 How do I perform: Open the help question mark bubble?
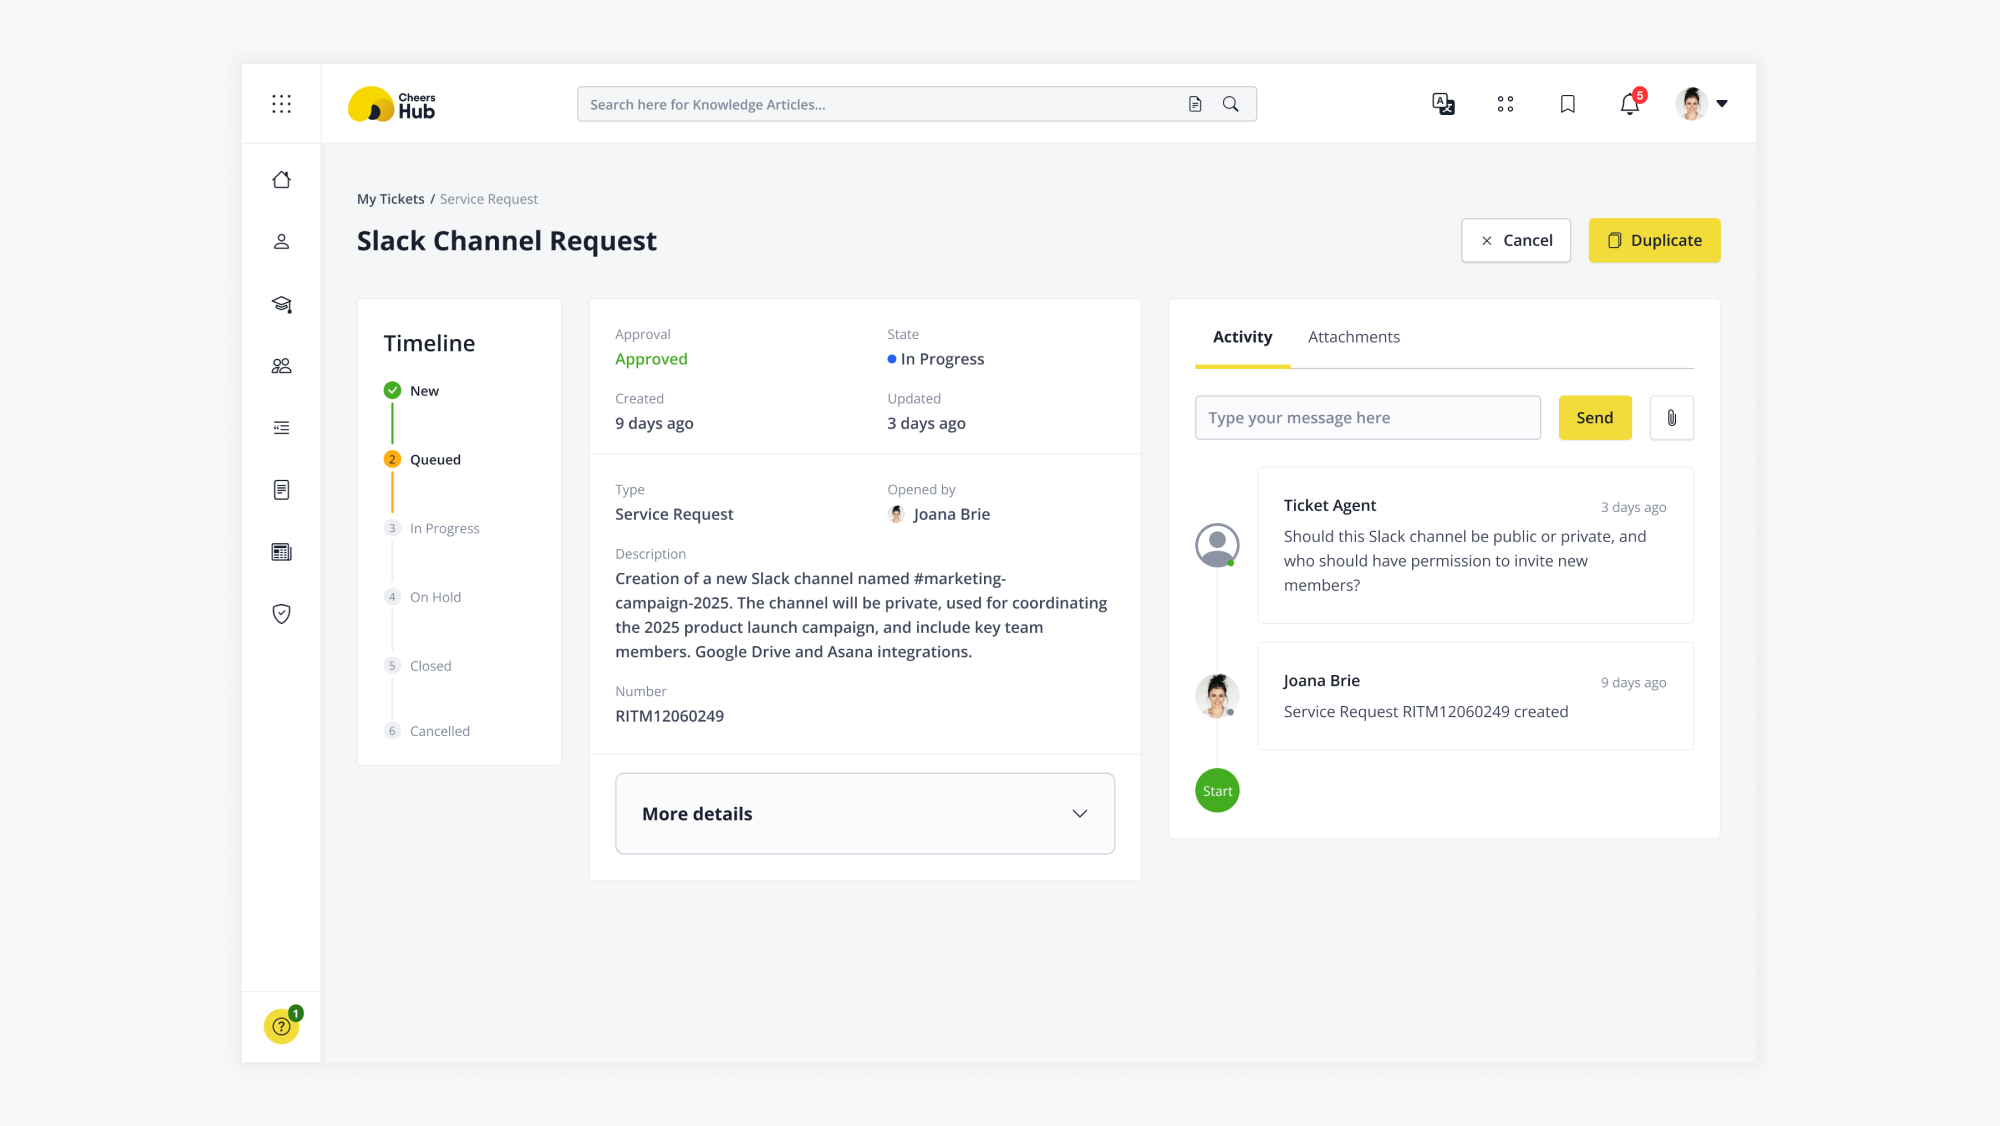click(281, 1026)
